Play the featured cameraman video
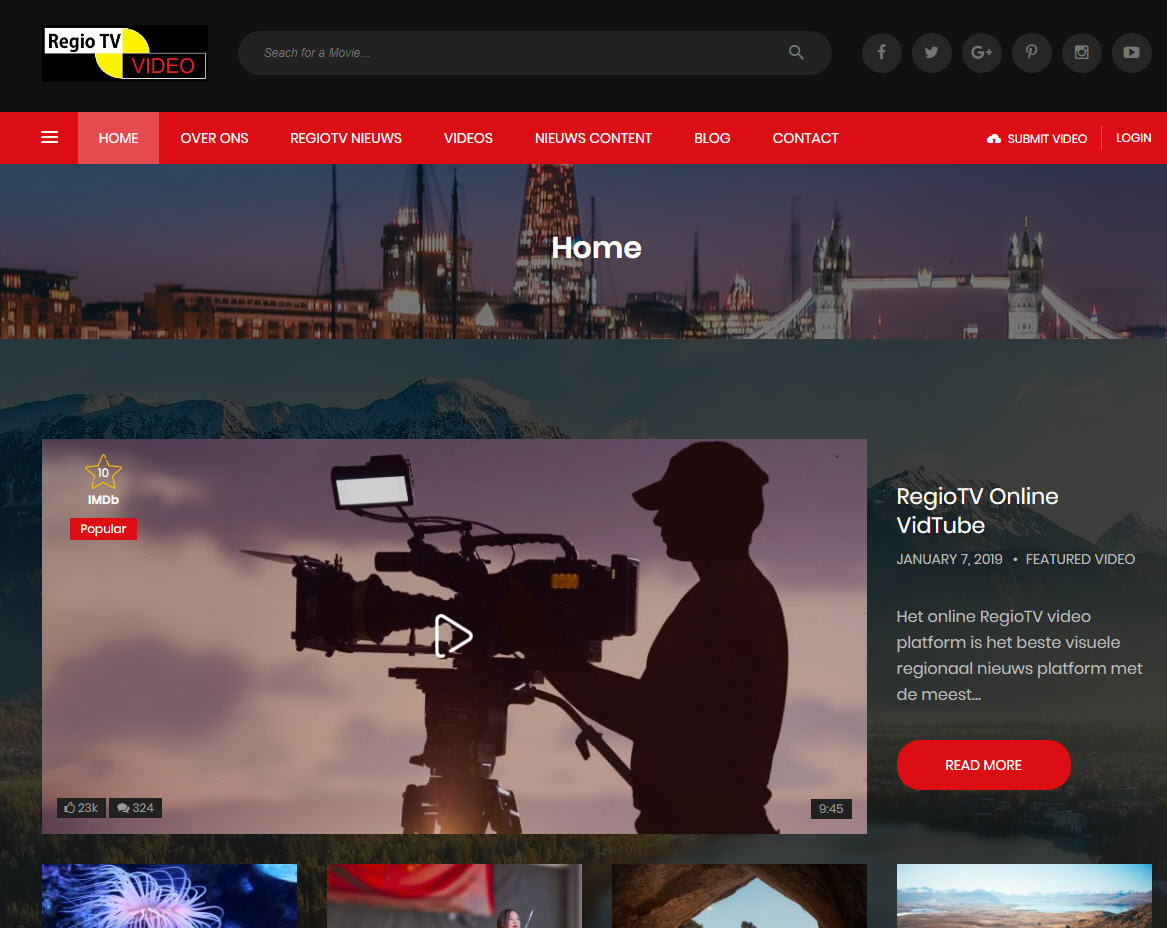Screen dimensions: 1167x928 click(453, 636)
